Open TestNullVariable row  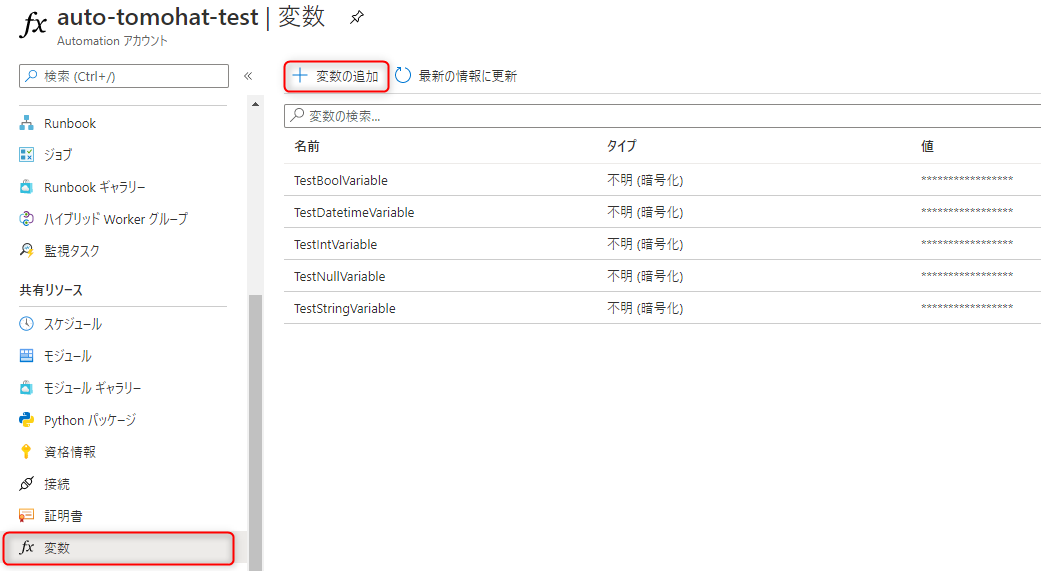click(663, 276)
